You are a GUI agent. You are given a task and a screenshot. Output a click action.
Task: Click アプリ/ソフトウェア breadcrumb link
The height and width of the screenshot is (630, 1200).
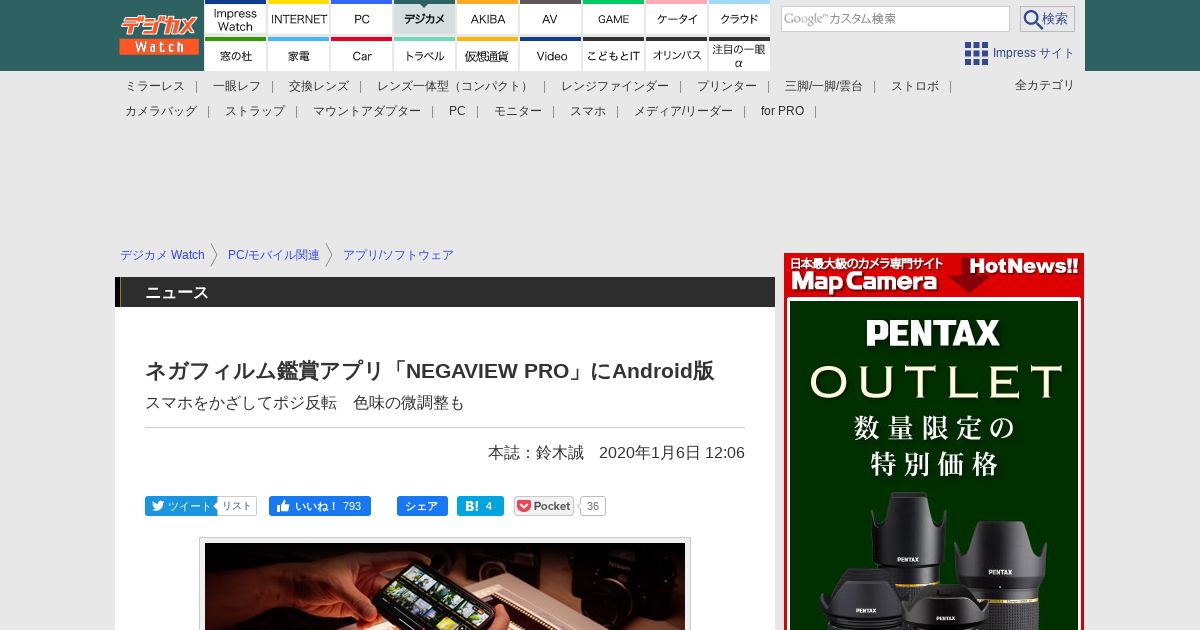(398, 255)
